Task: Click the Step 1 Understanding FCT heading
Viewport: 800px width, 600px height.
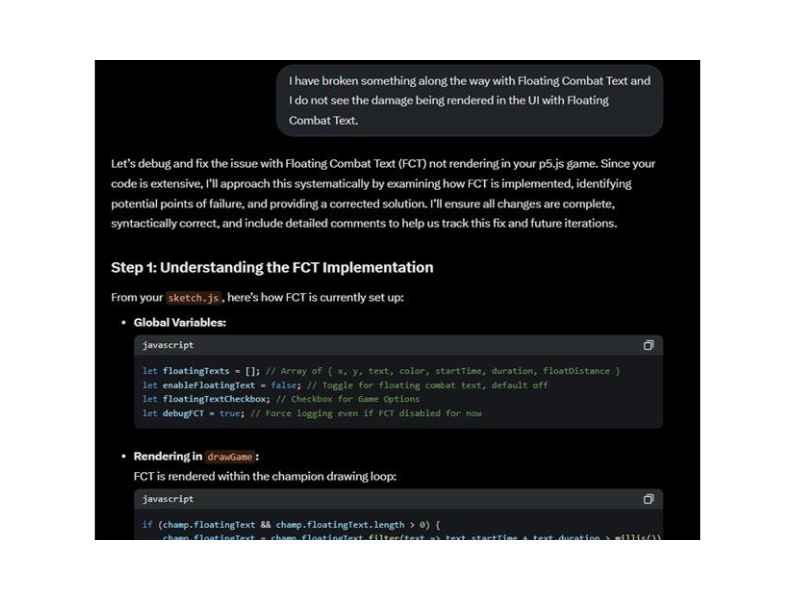Action: click(272, 267)
